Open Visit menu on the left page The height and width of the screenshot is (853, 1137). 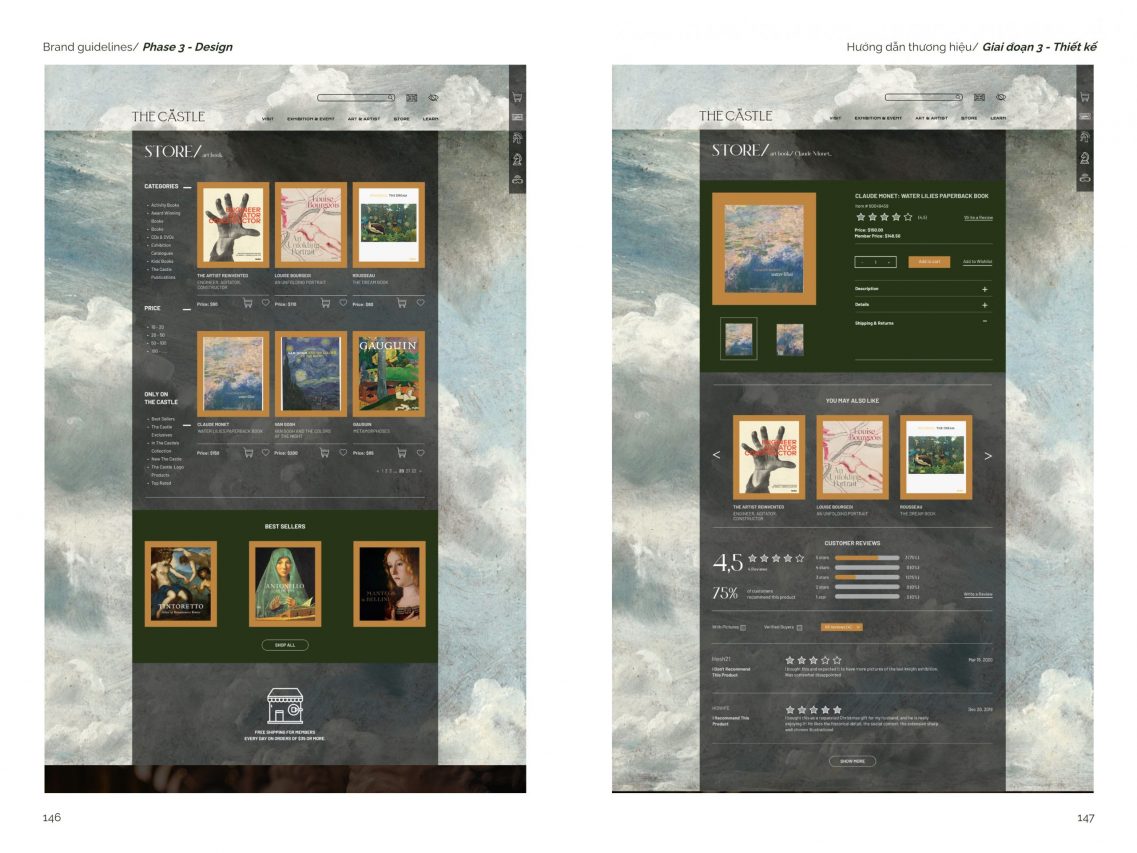point(268,119)
